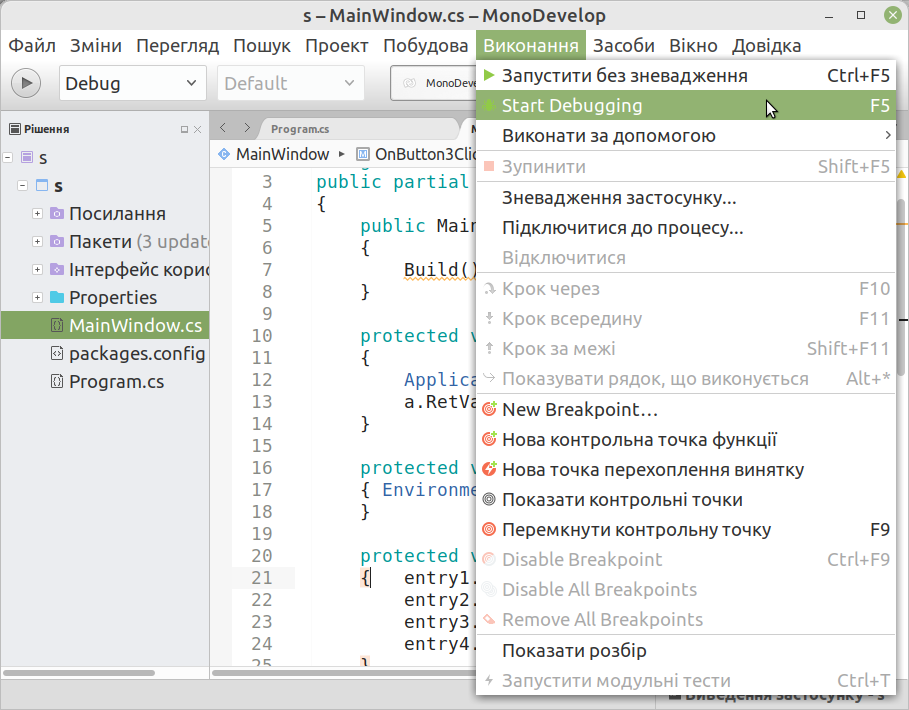Click the Пакети folder icon
909x710 pixels.
pos(57,241)
